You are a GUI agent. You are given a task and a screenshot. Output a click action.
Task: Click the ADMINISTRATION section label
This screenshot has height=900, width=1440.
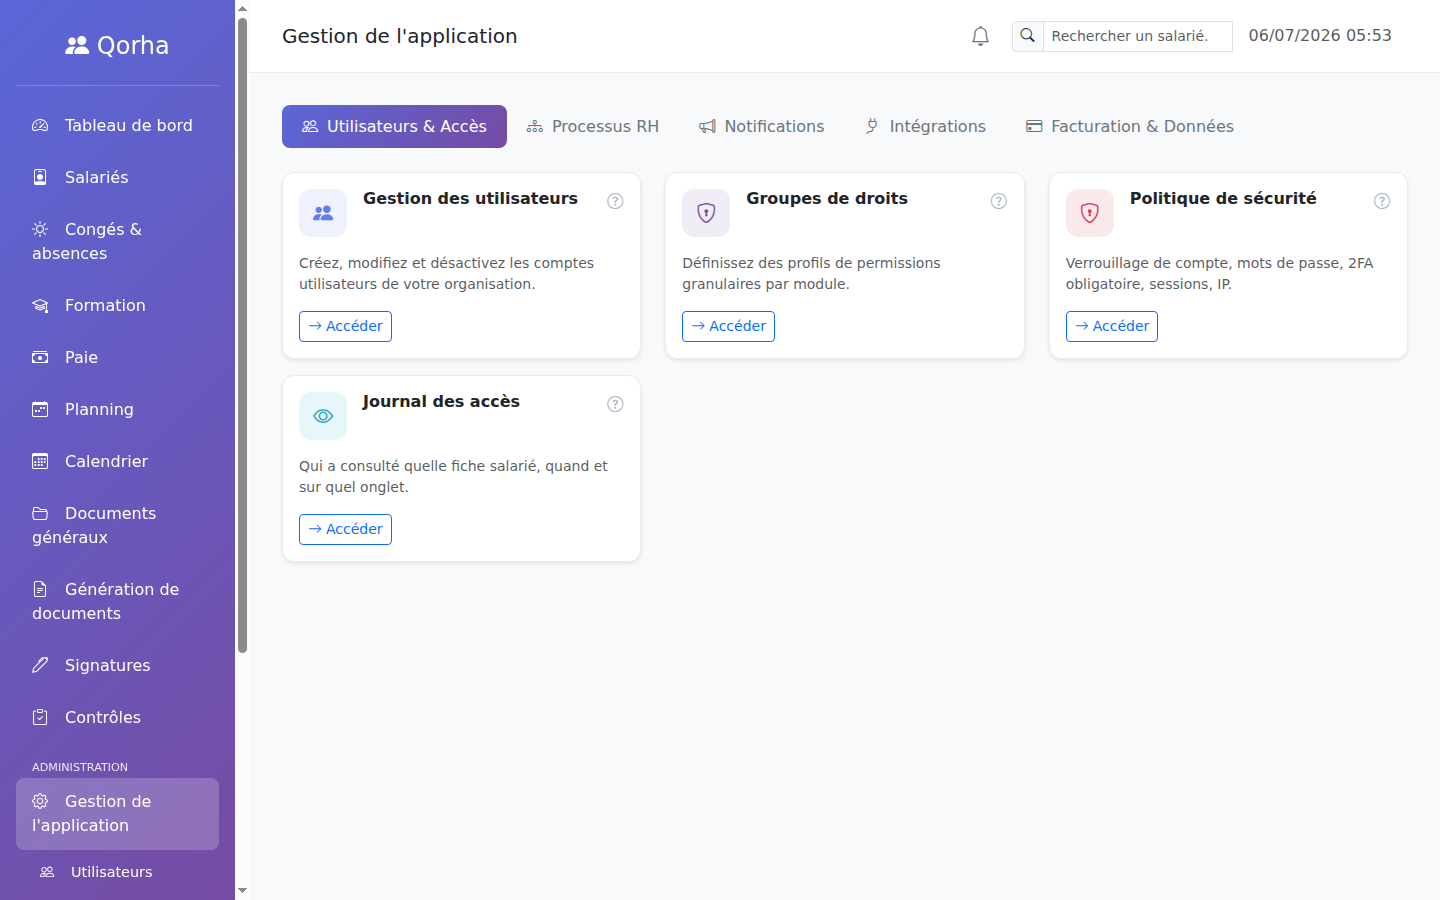coord(80,767)
